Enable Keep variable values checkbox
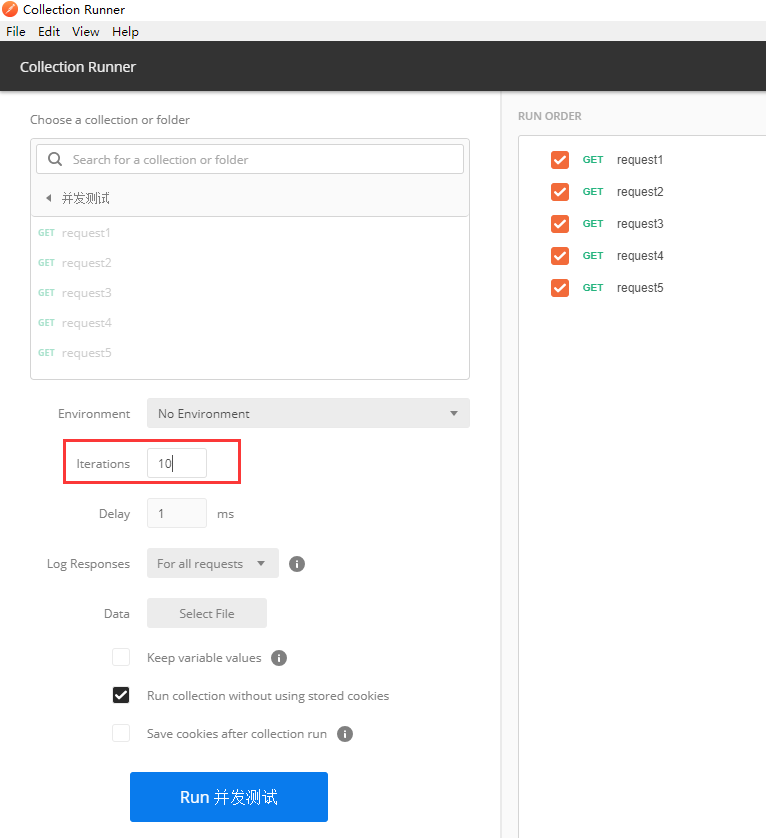Screen dimensions: 766x838 121,658
